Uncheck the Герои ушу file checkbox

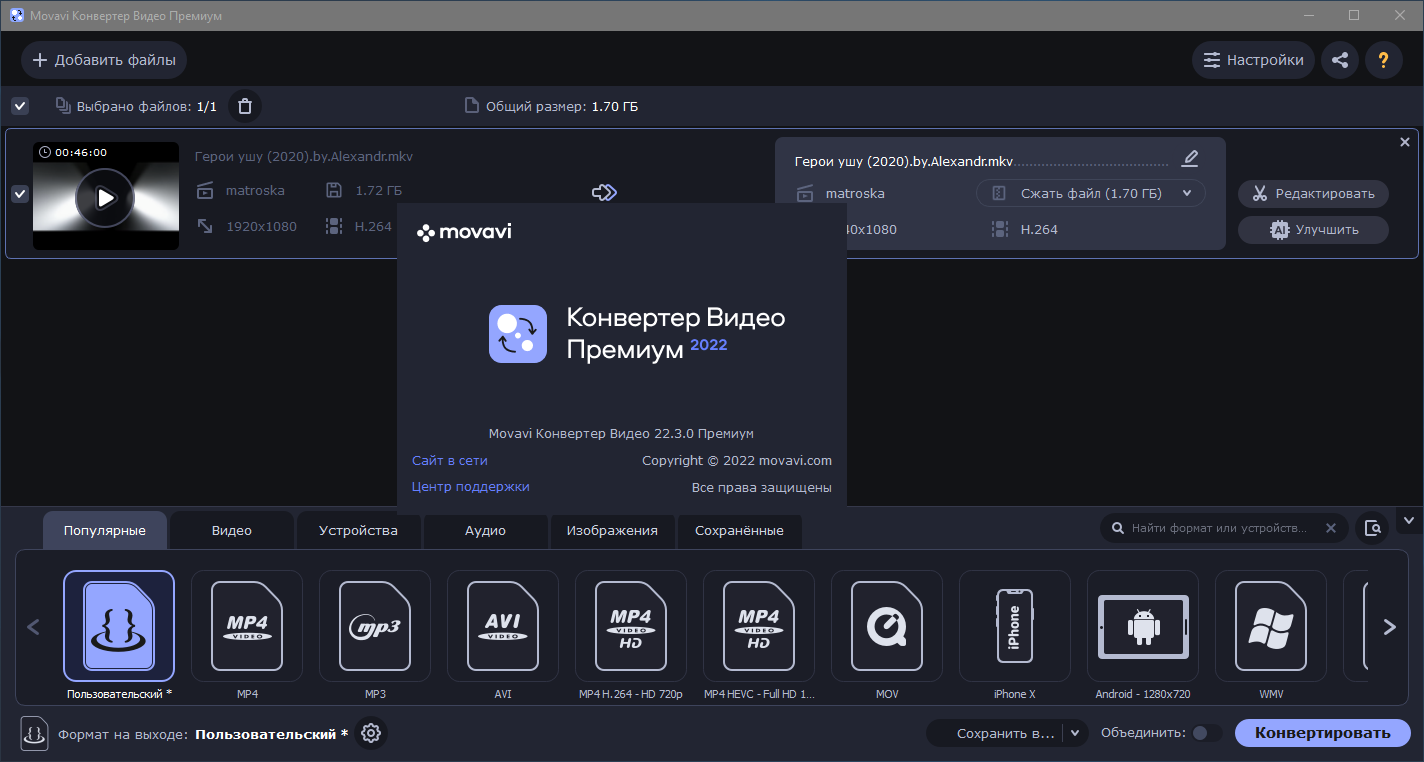pos(20,194)
